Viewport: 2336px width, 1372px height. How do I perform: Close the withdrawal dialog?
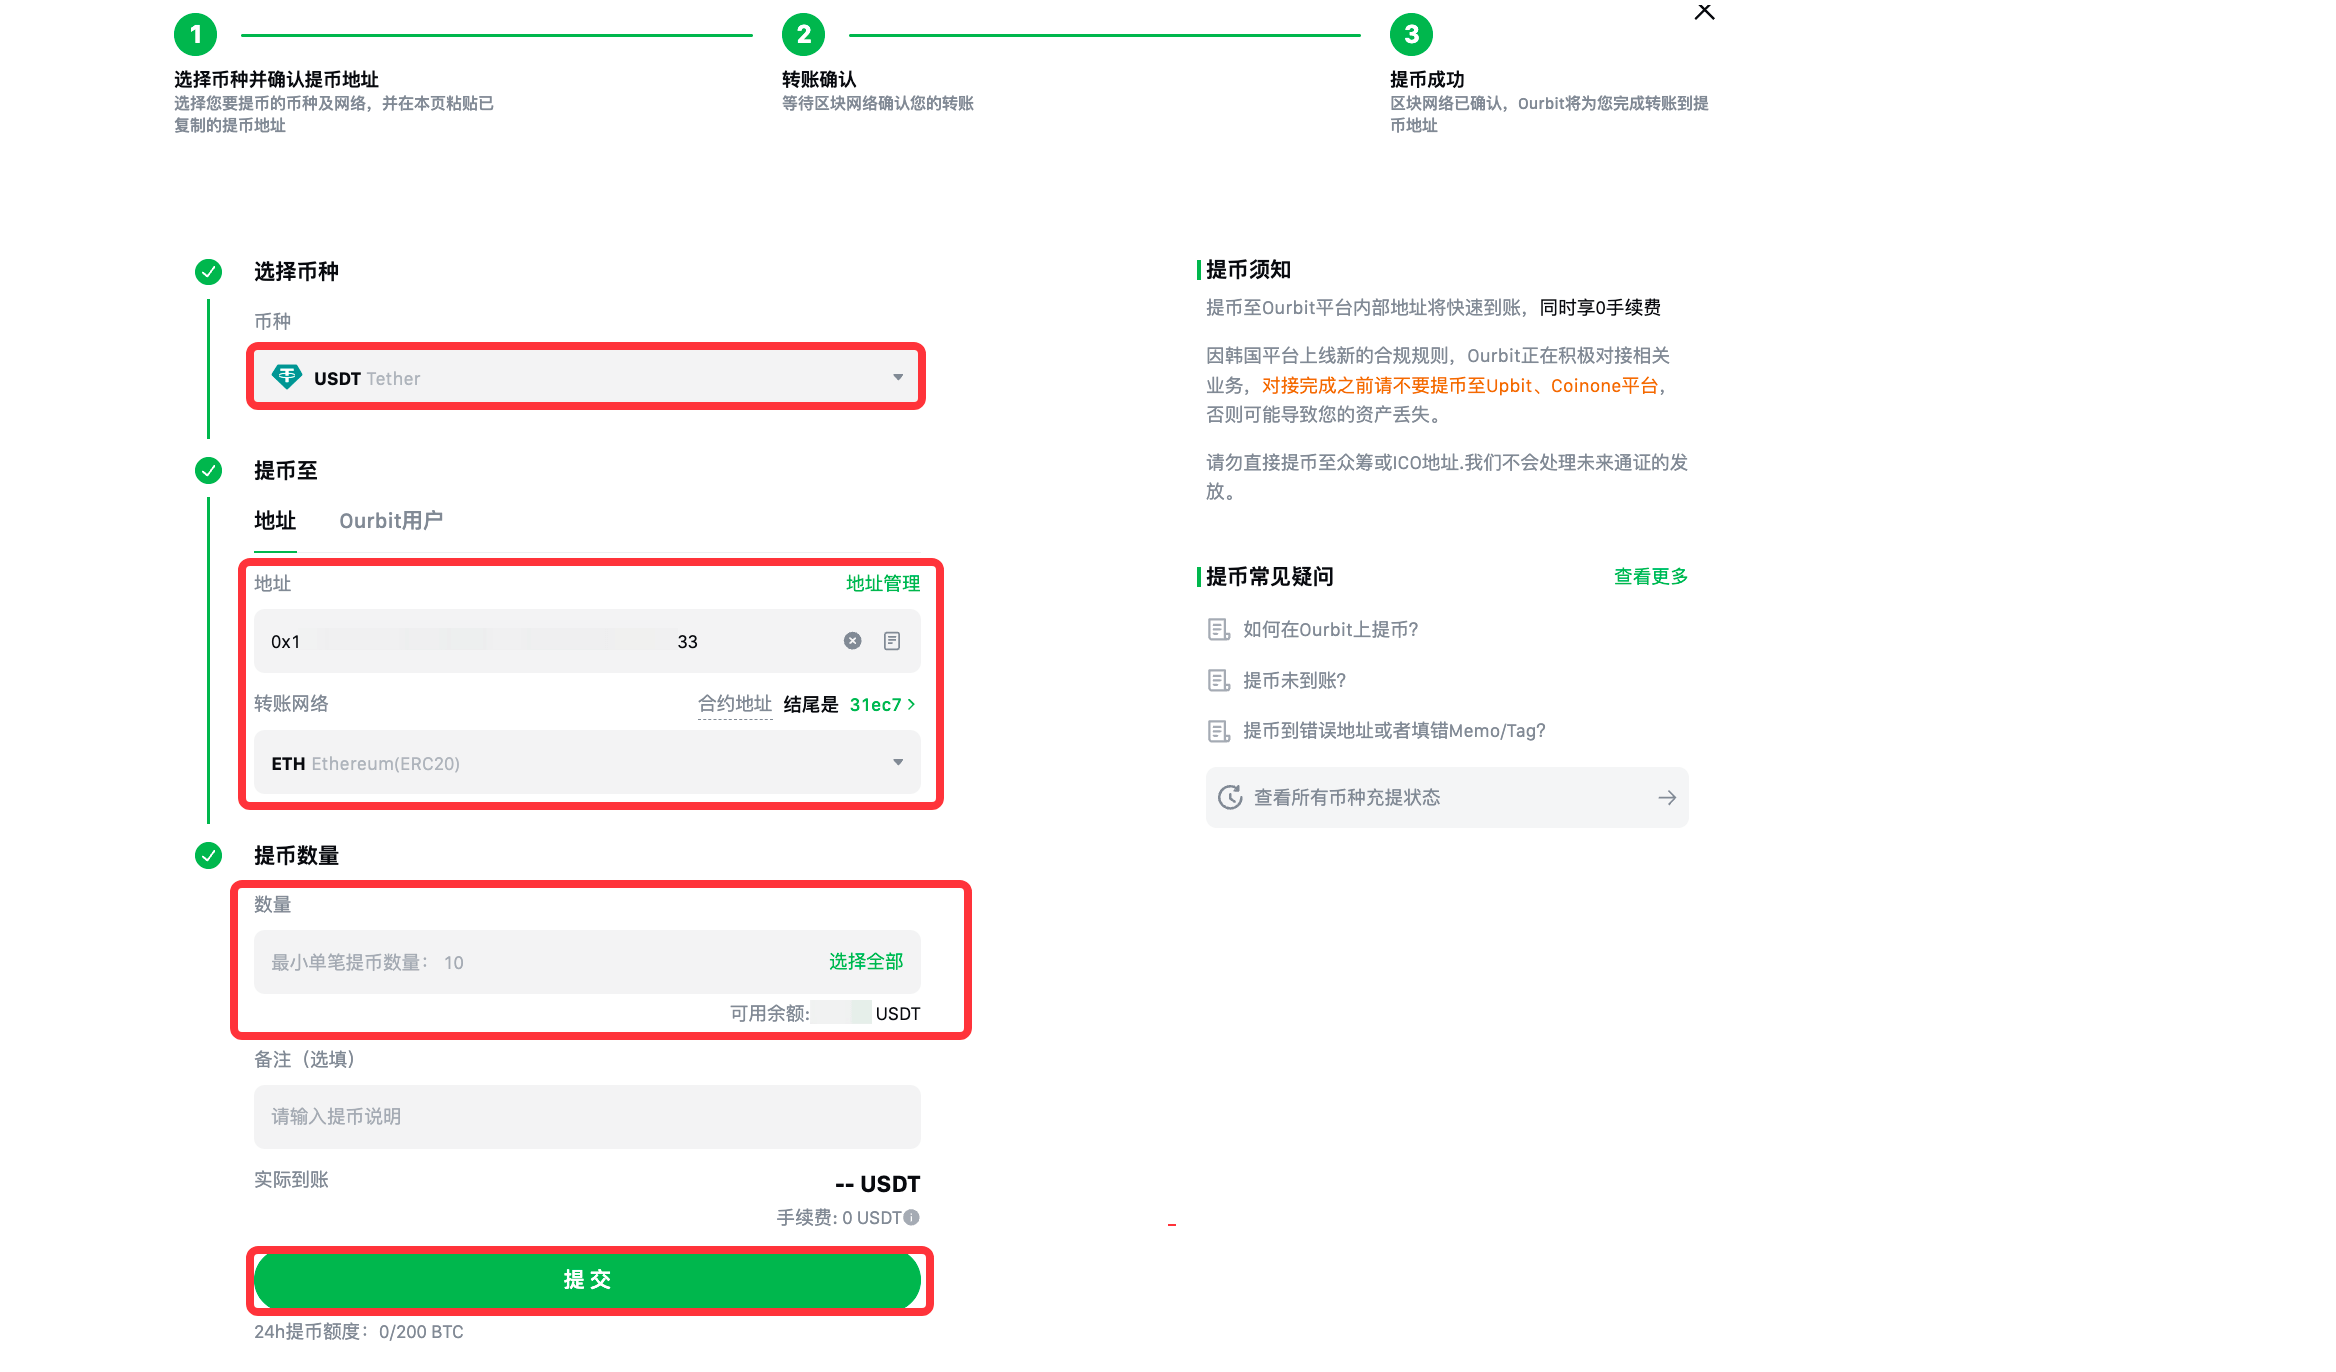(1704, 12)
